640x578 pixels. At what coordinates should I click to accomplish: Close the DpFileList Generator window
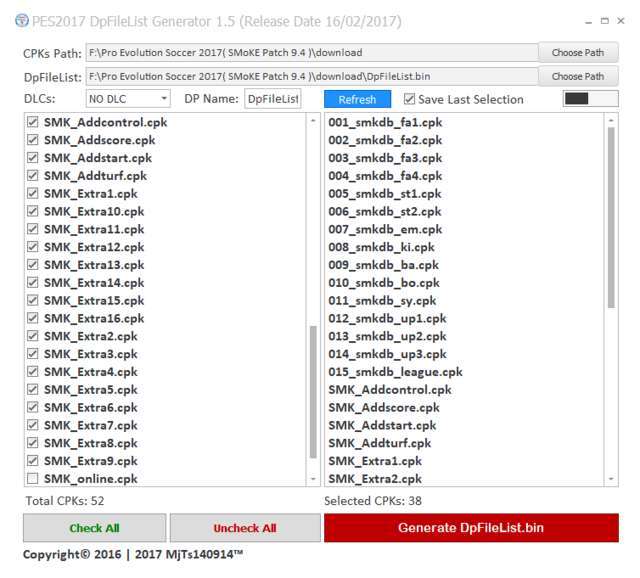click(x=621, y=20)
